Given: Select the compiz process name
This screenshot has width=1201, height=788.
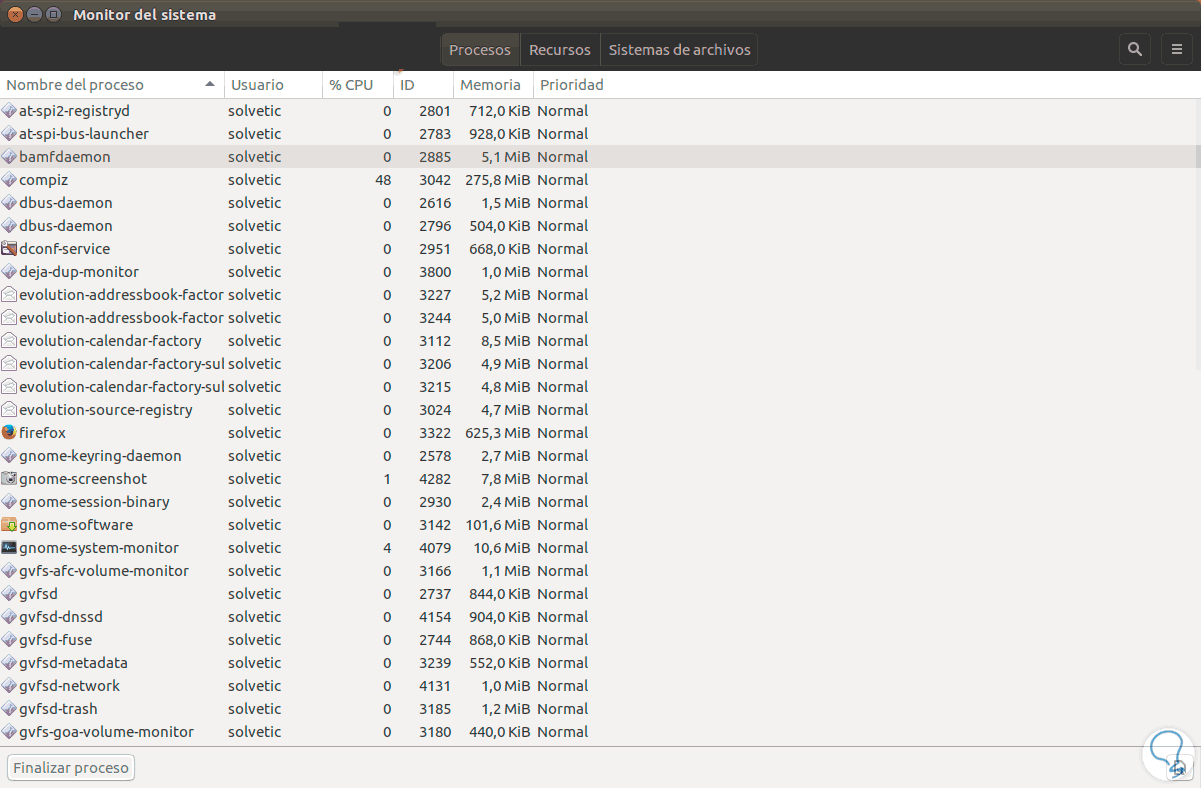Looking at the screenshot, I should click(44, 180).
